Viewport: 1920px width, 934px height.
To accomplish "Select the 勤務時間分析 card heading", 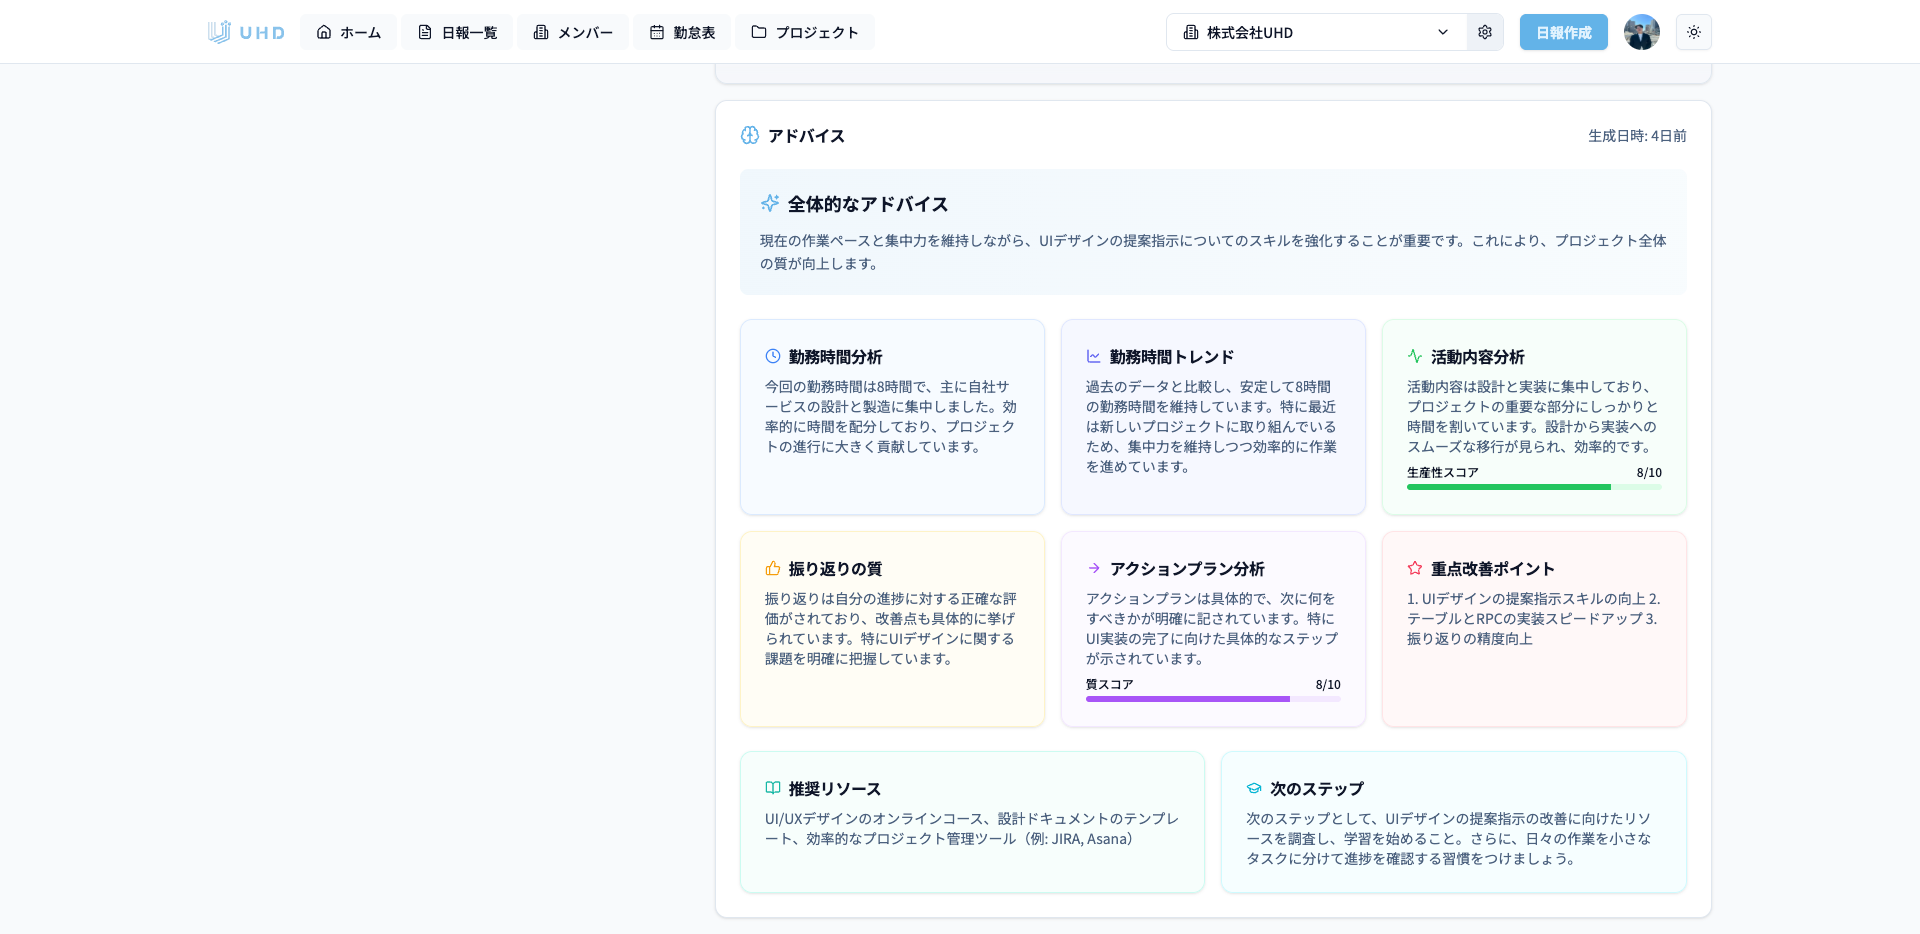I will point(836,357).
